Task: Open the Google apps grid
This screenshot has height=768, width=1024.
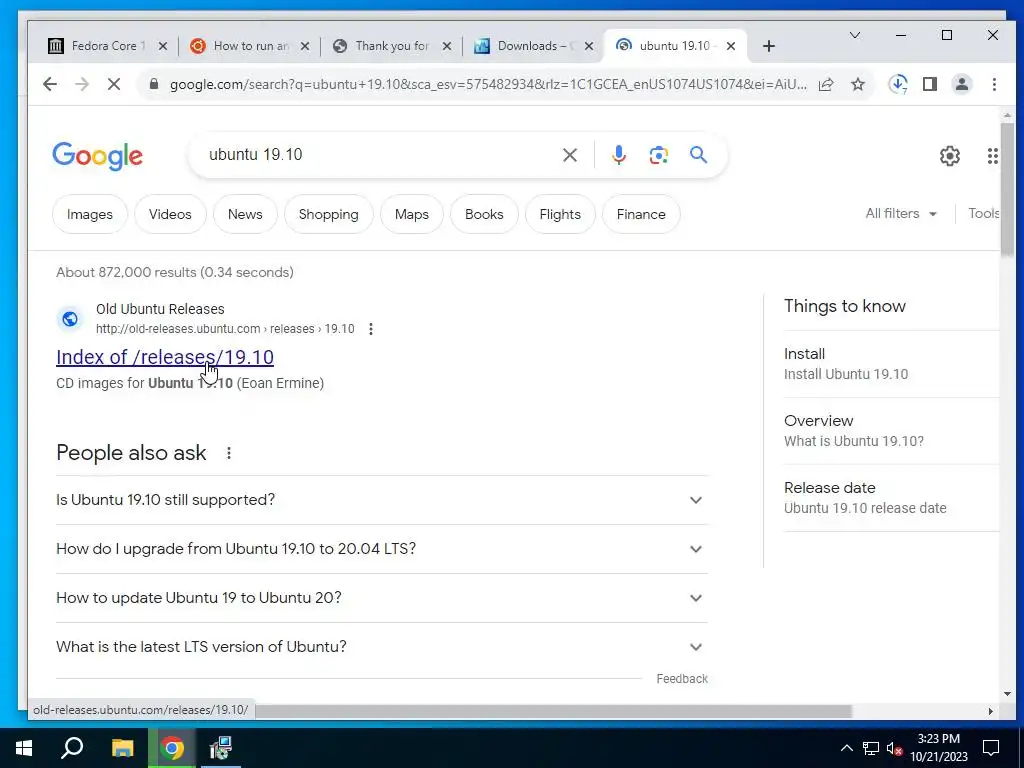Action: tap(993, 156)
